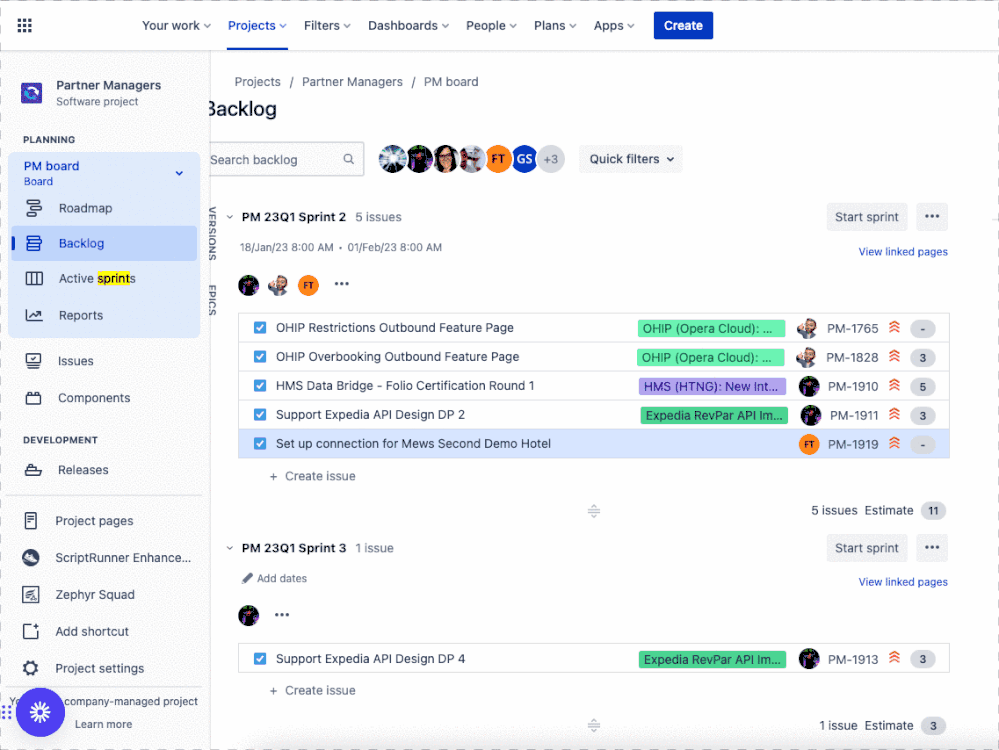Screen dimensions: 999x750
Task: Click Create issue under Sprint 3
Action: [x=312, y=691]
